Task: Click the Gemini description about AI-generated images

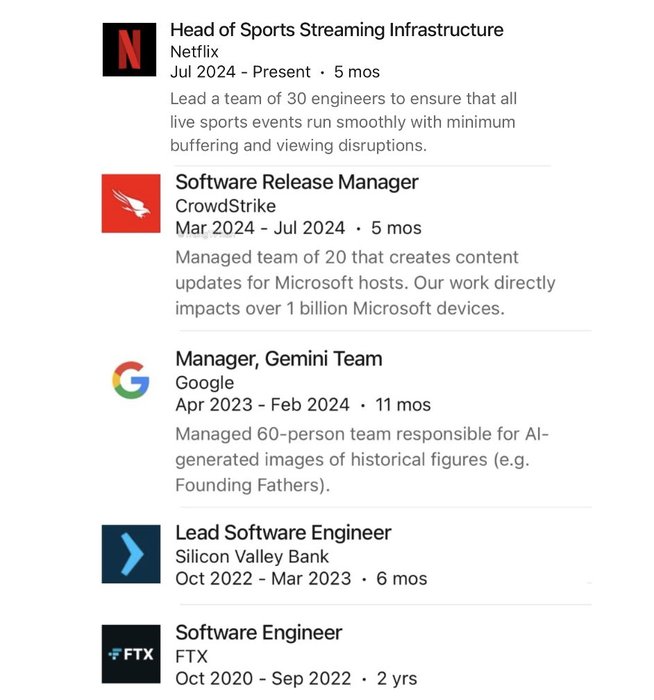Action: click(x=362, y=459)
